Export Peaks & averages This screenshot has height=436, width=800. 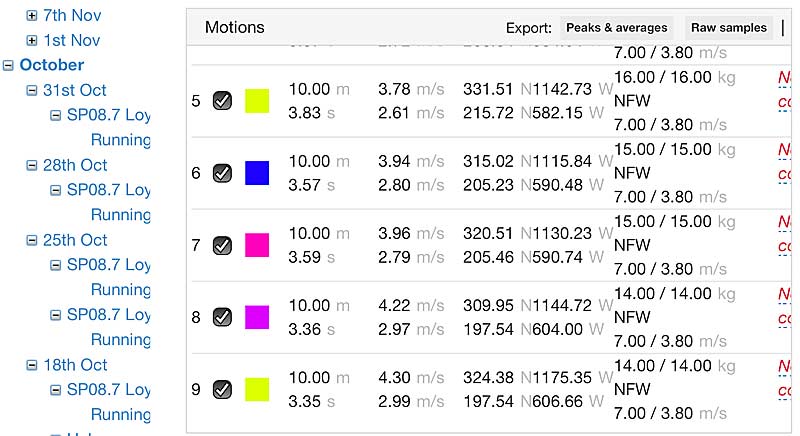coord(616,28)
